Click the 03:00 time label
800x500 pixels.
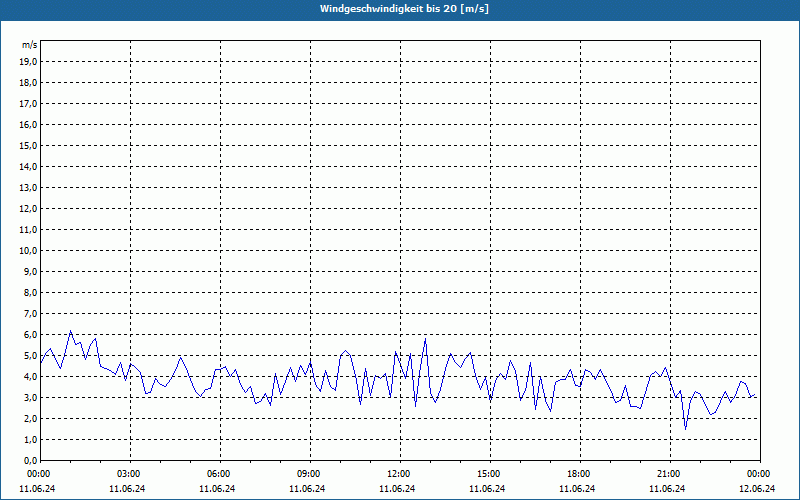[130, 474]
